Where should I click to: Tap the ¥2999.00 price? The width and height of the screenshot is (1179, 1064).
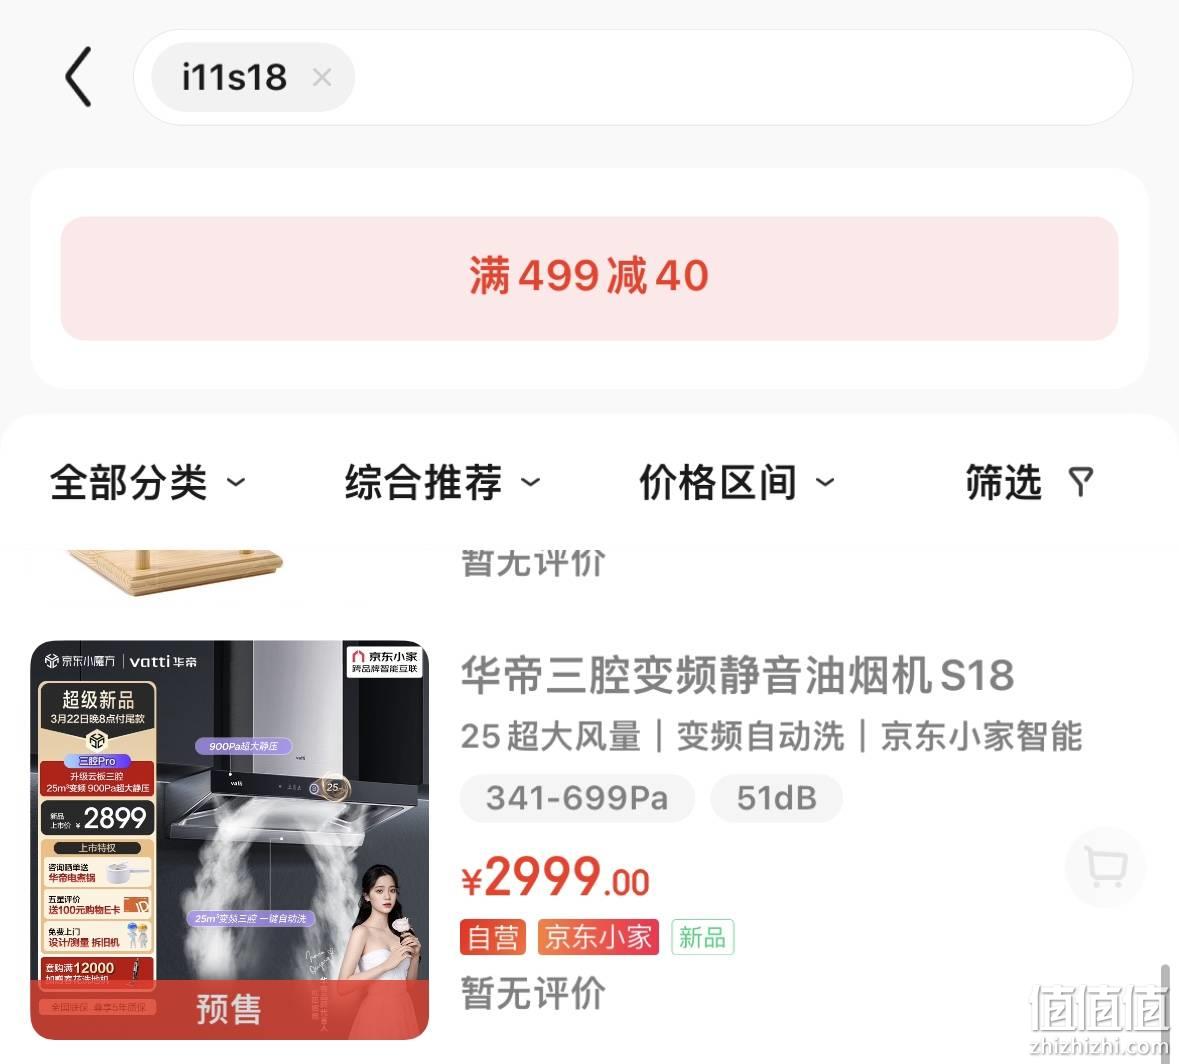coord(555,878)
